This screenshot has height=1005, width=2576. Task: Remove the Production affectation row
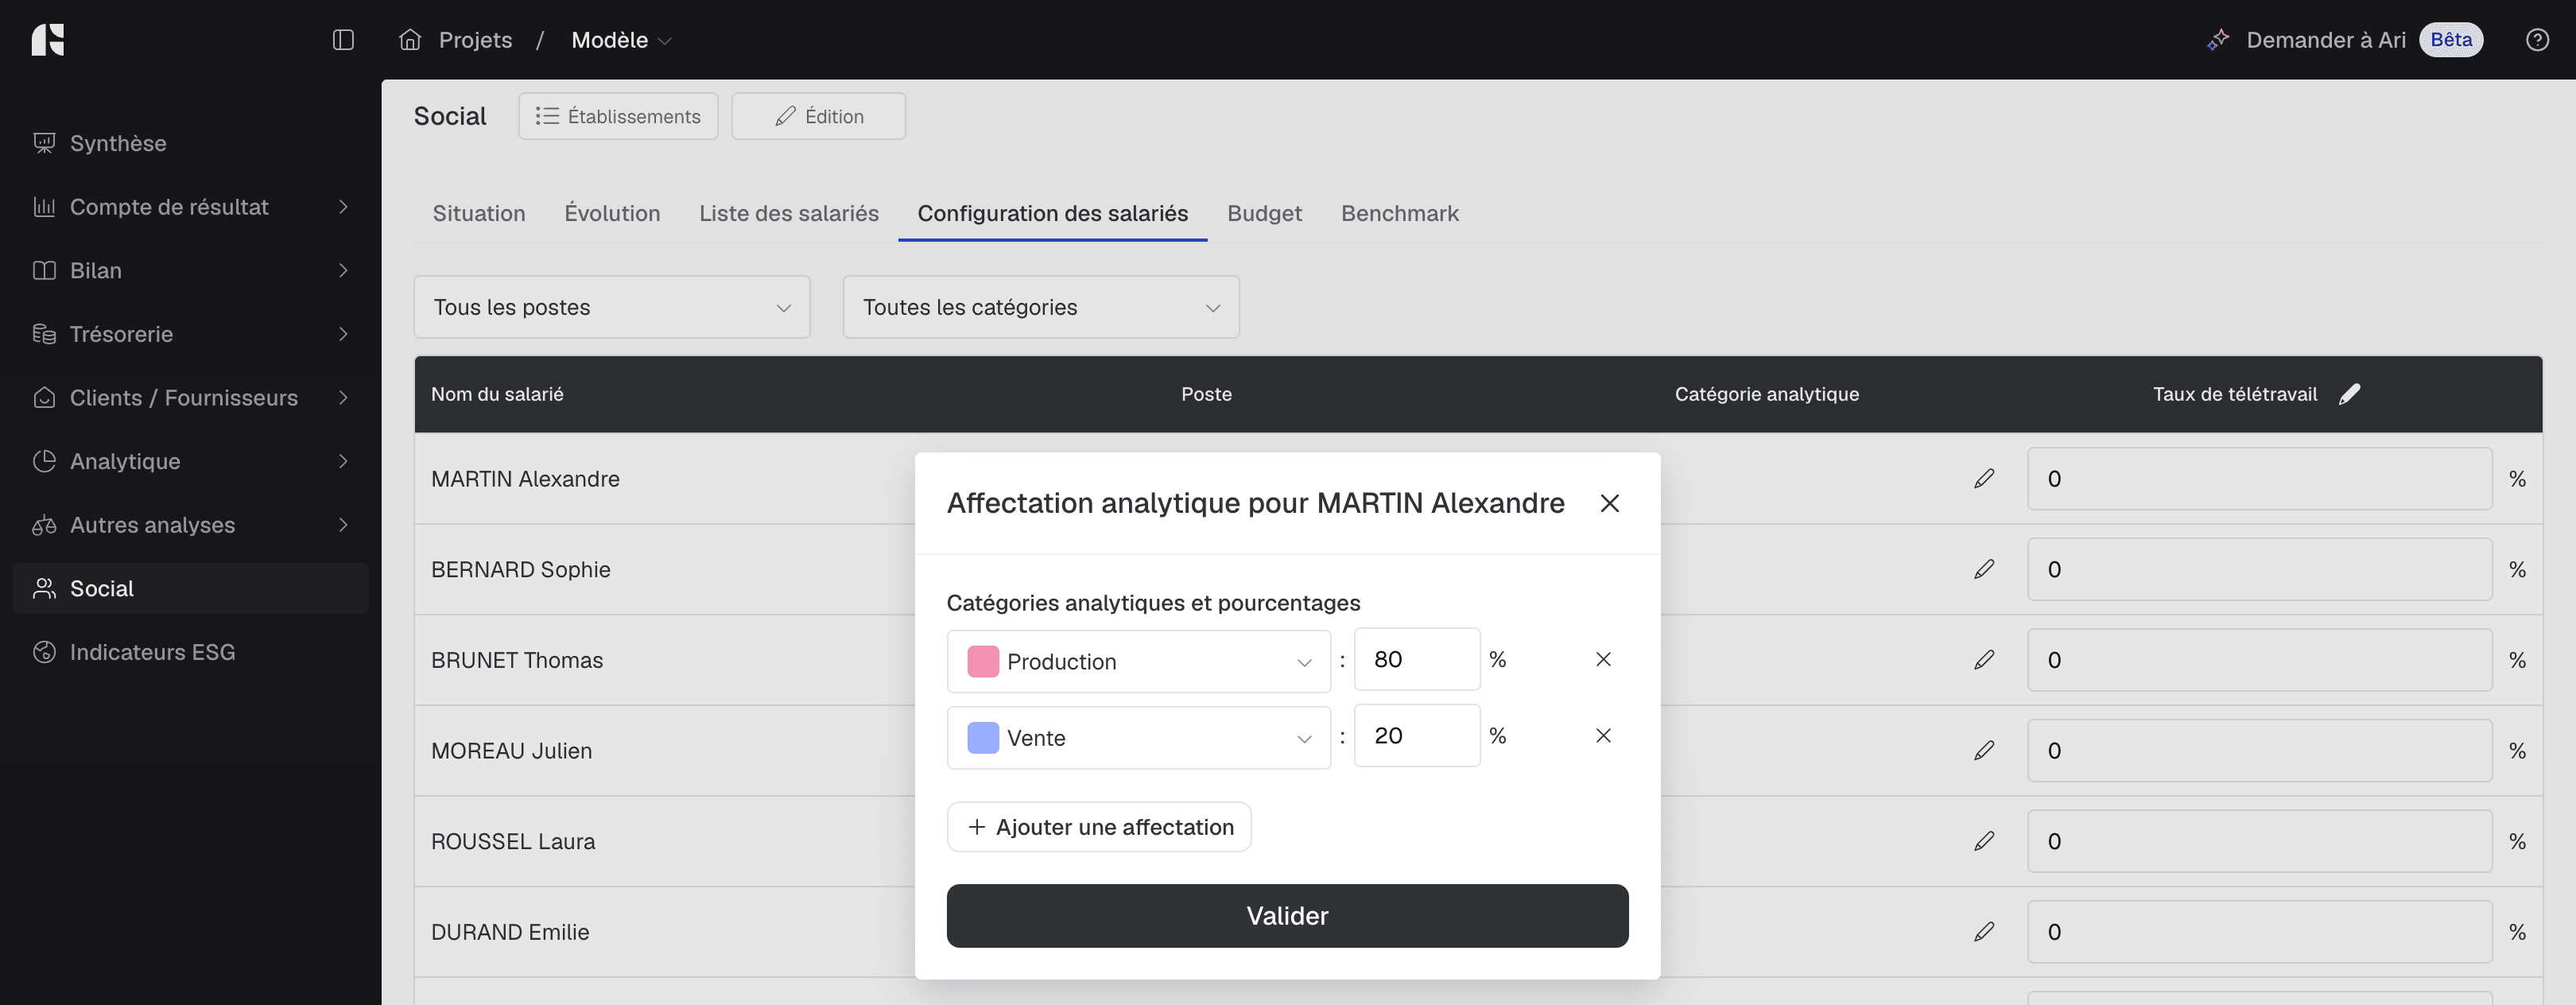click(1603, 659)
